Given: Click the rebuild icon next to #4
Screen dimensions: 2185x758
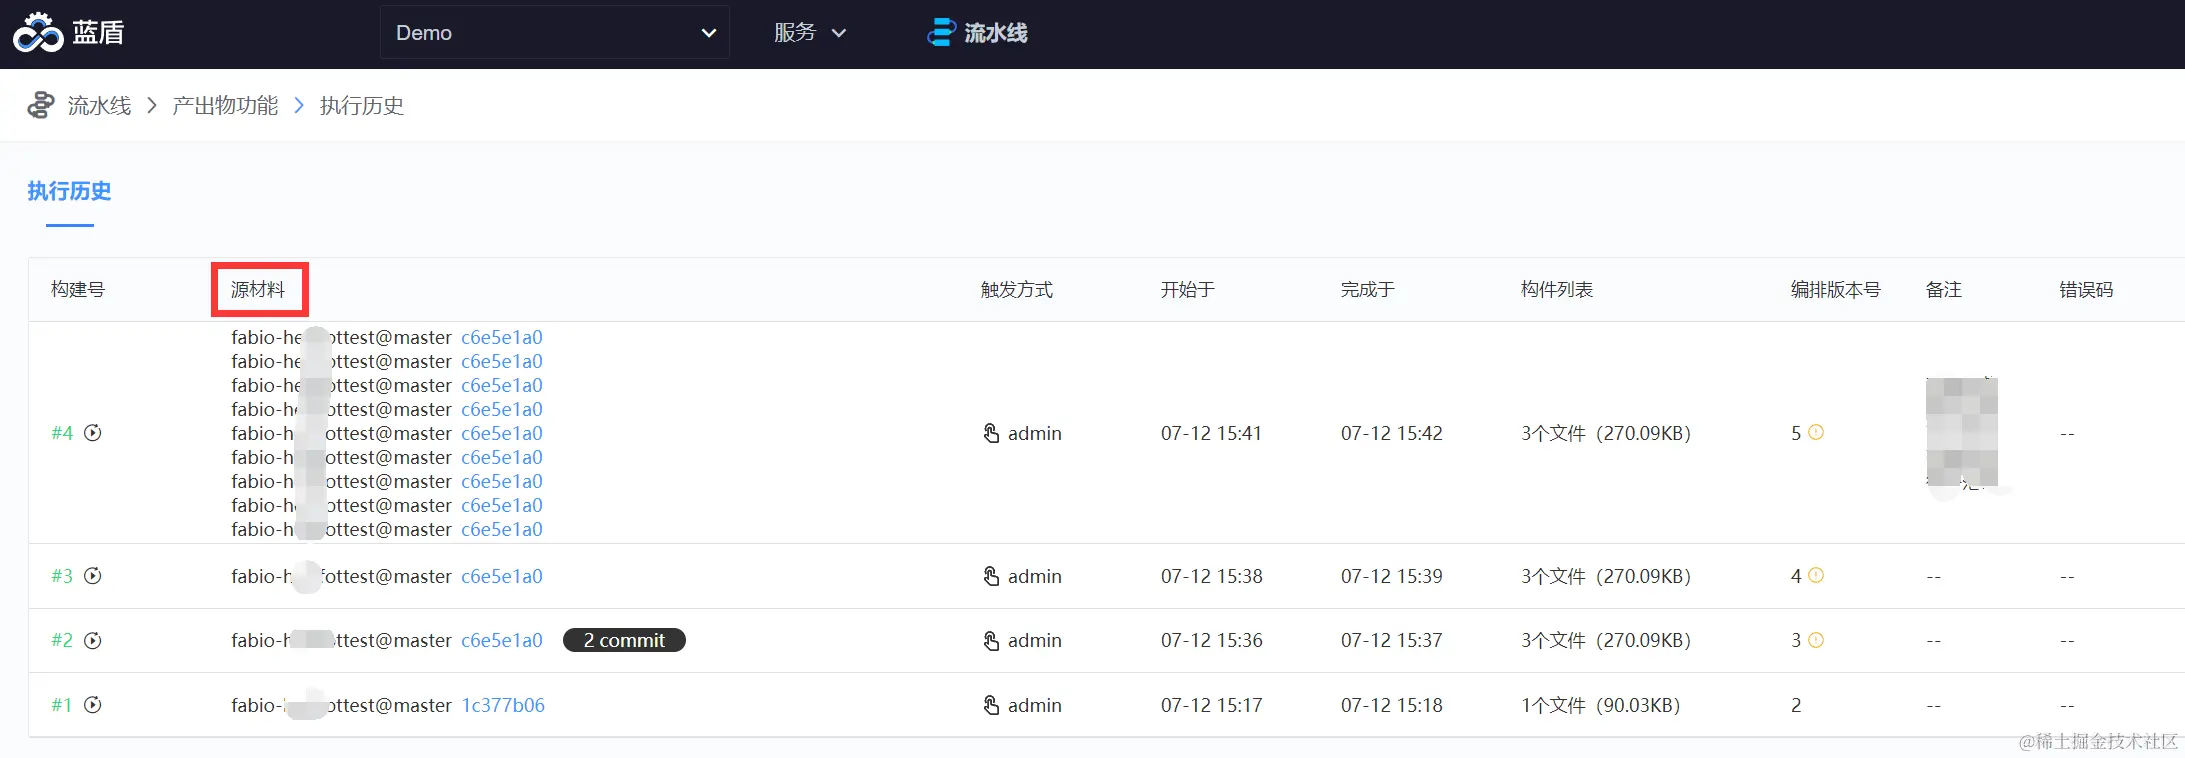Looking at the screenshot, I should click(x=93, y=433).
